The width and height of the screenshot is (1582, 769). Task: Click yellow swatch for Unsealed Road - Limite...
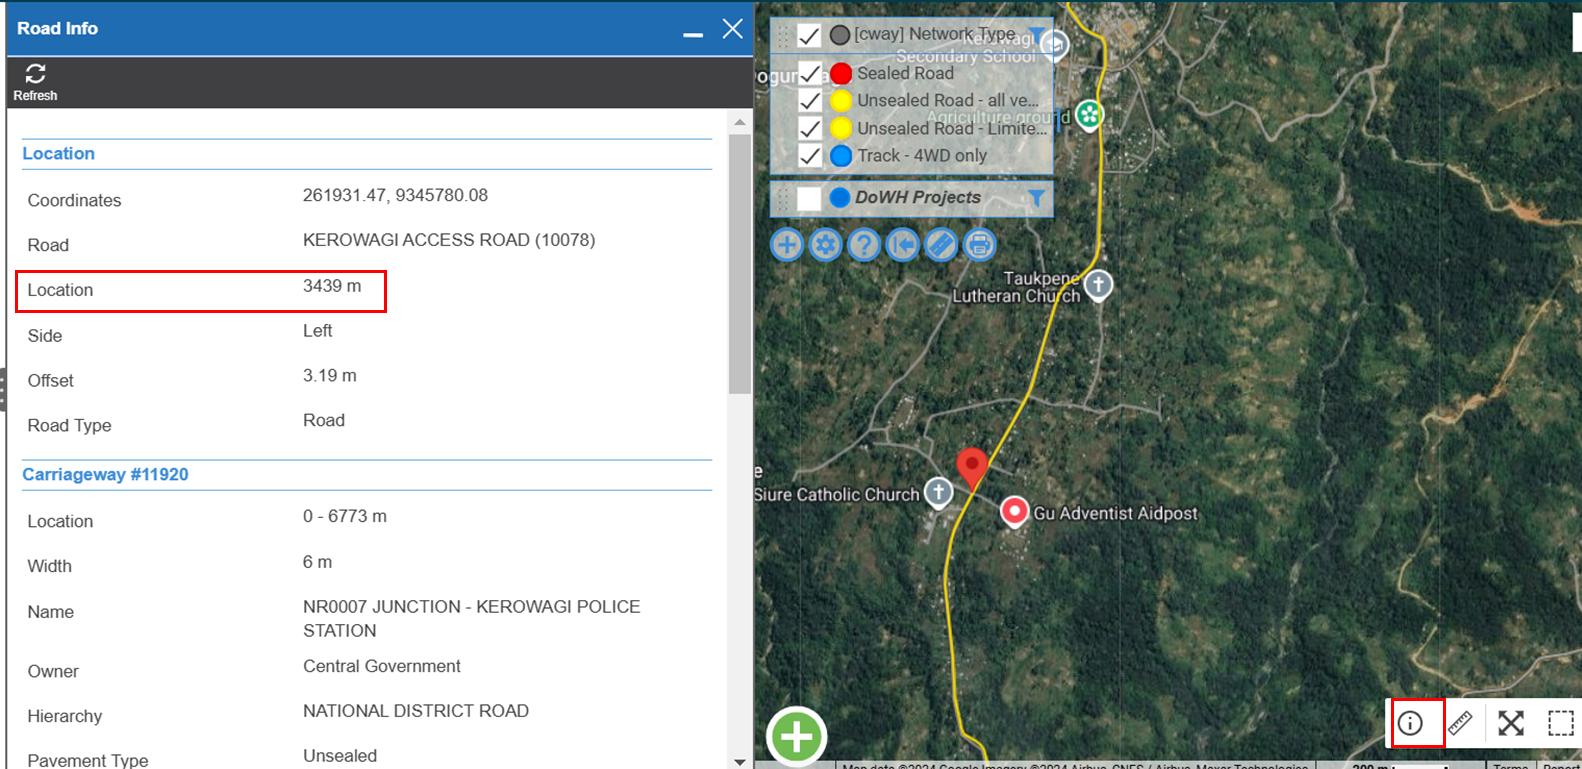point(841,129)
